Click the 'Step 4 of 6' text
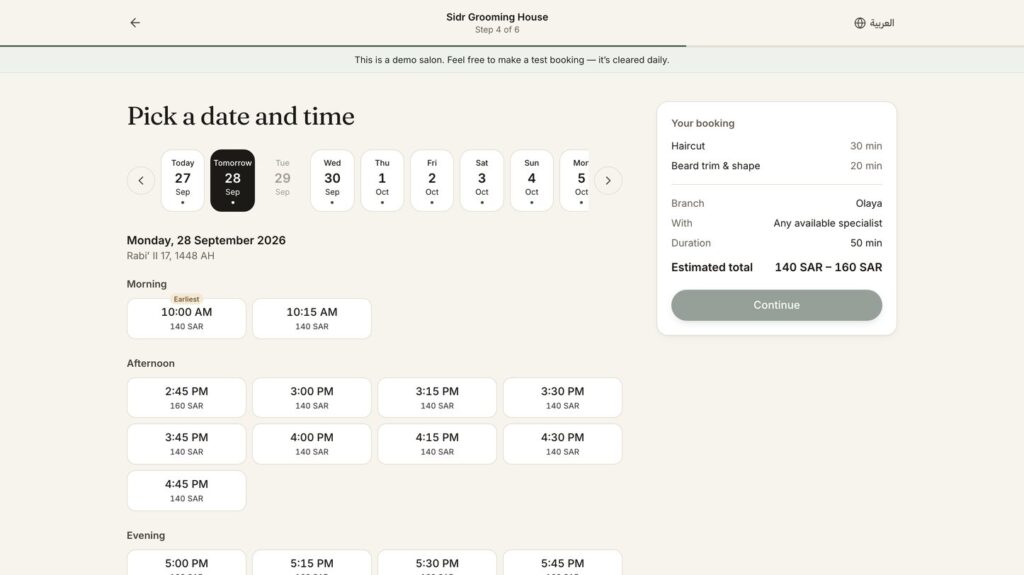The image size is (1024, 575). 497,30
